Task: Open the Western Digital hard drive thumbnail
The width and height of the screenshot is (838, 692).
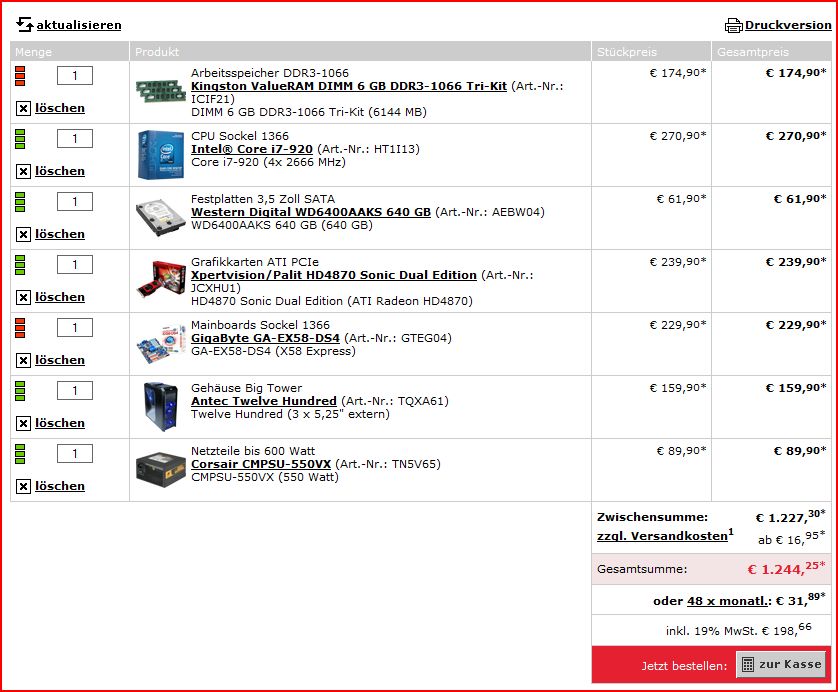Action: (160, 217)
